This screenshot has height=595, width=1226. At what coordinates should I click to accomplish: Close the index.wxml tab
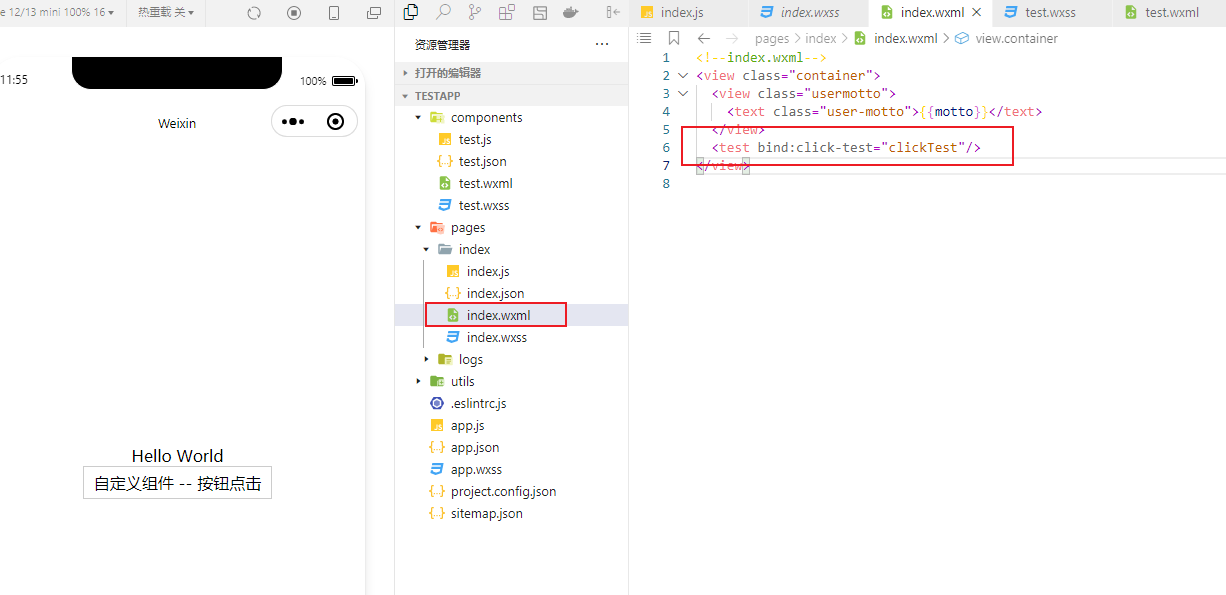(x=976, y=13)
